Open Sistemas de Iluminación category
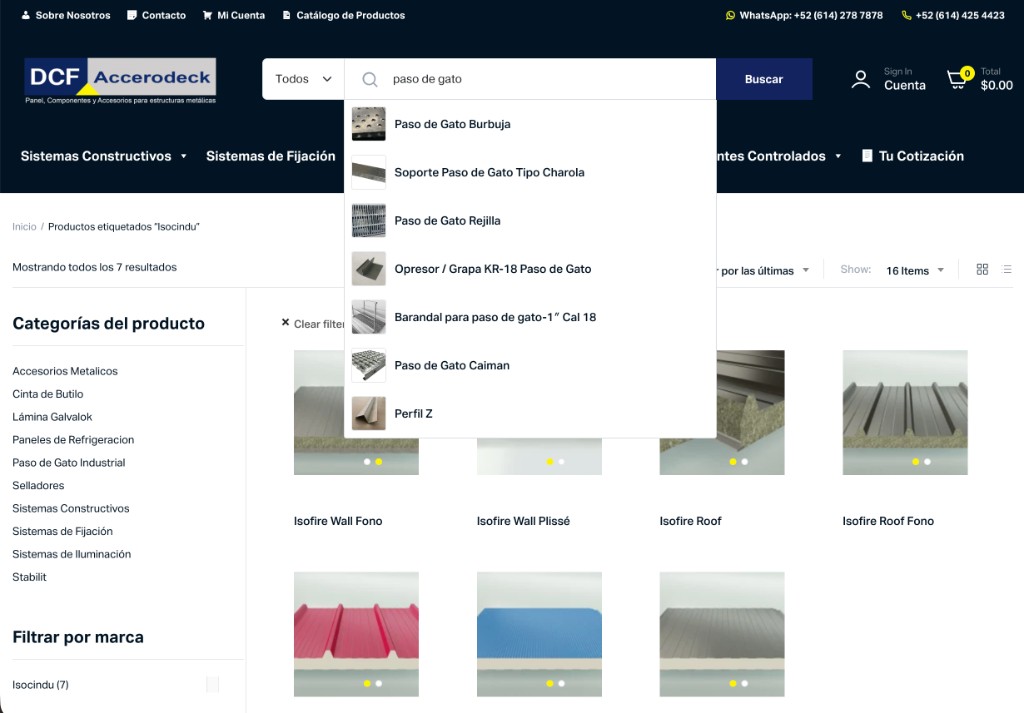 71,554
